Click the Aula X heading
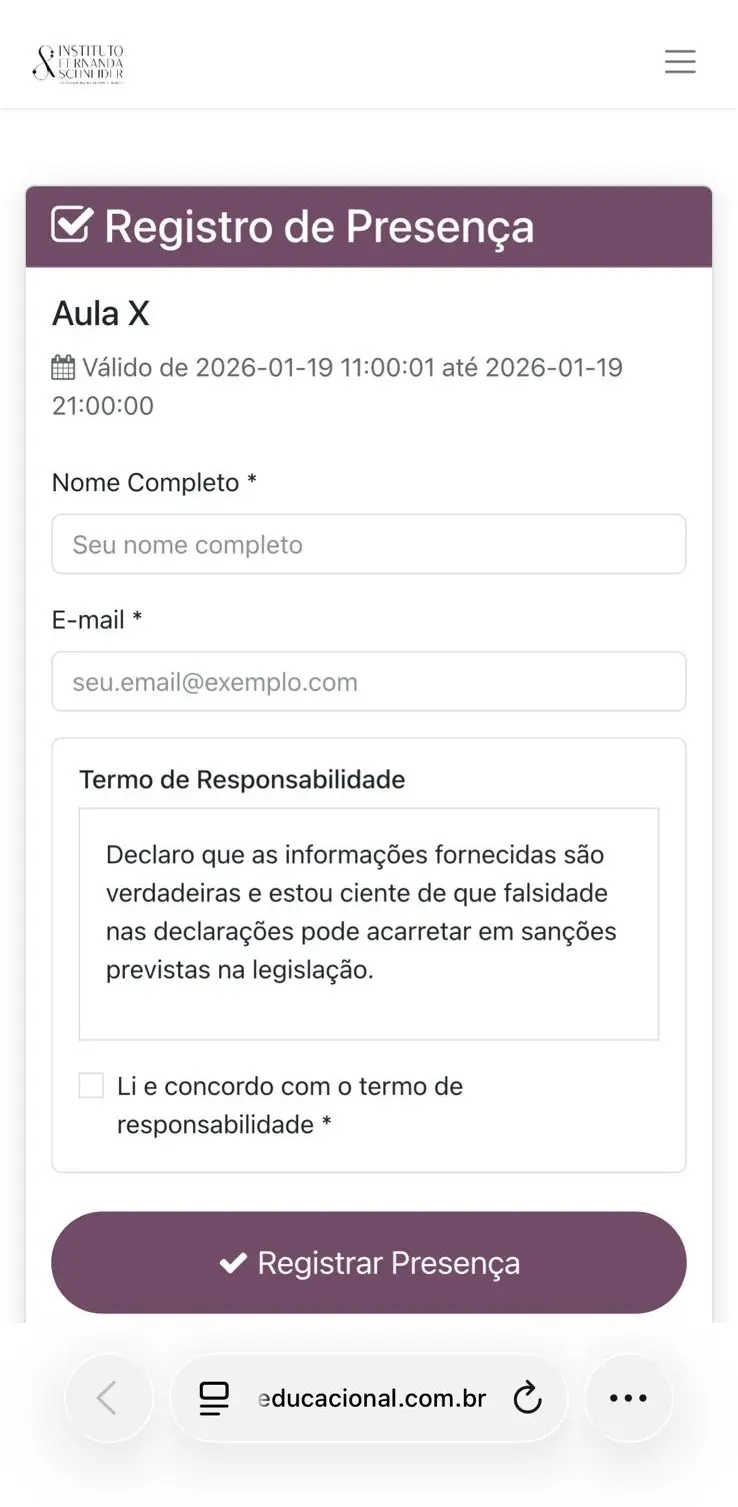The width and height of the screenshot is (738, 1507). (101, 314)
